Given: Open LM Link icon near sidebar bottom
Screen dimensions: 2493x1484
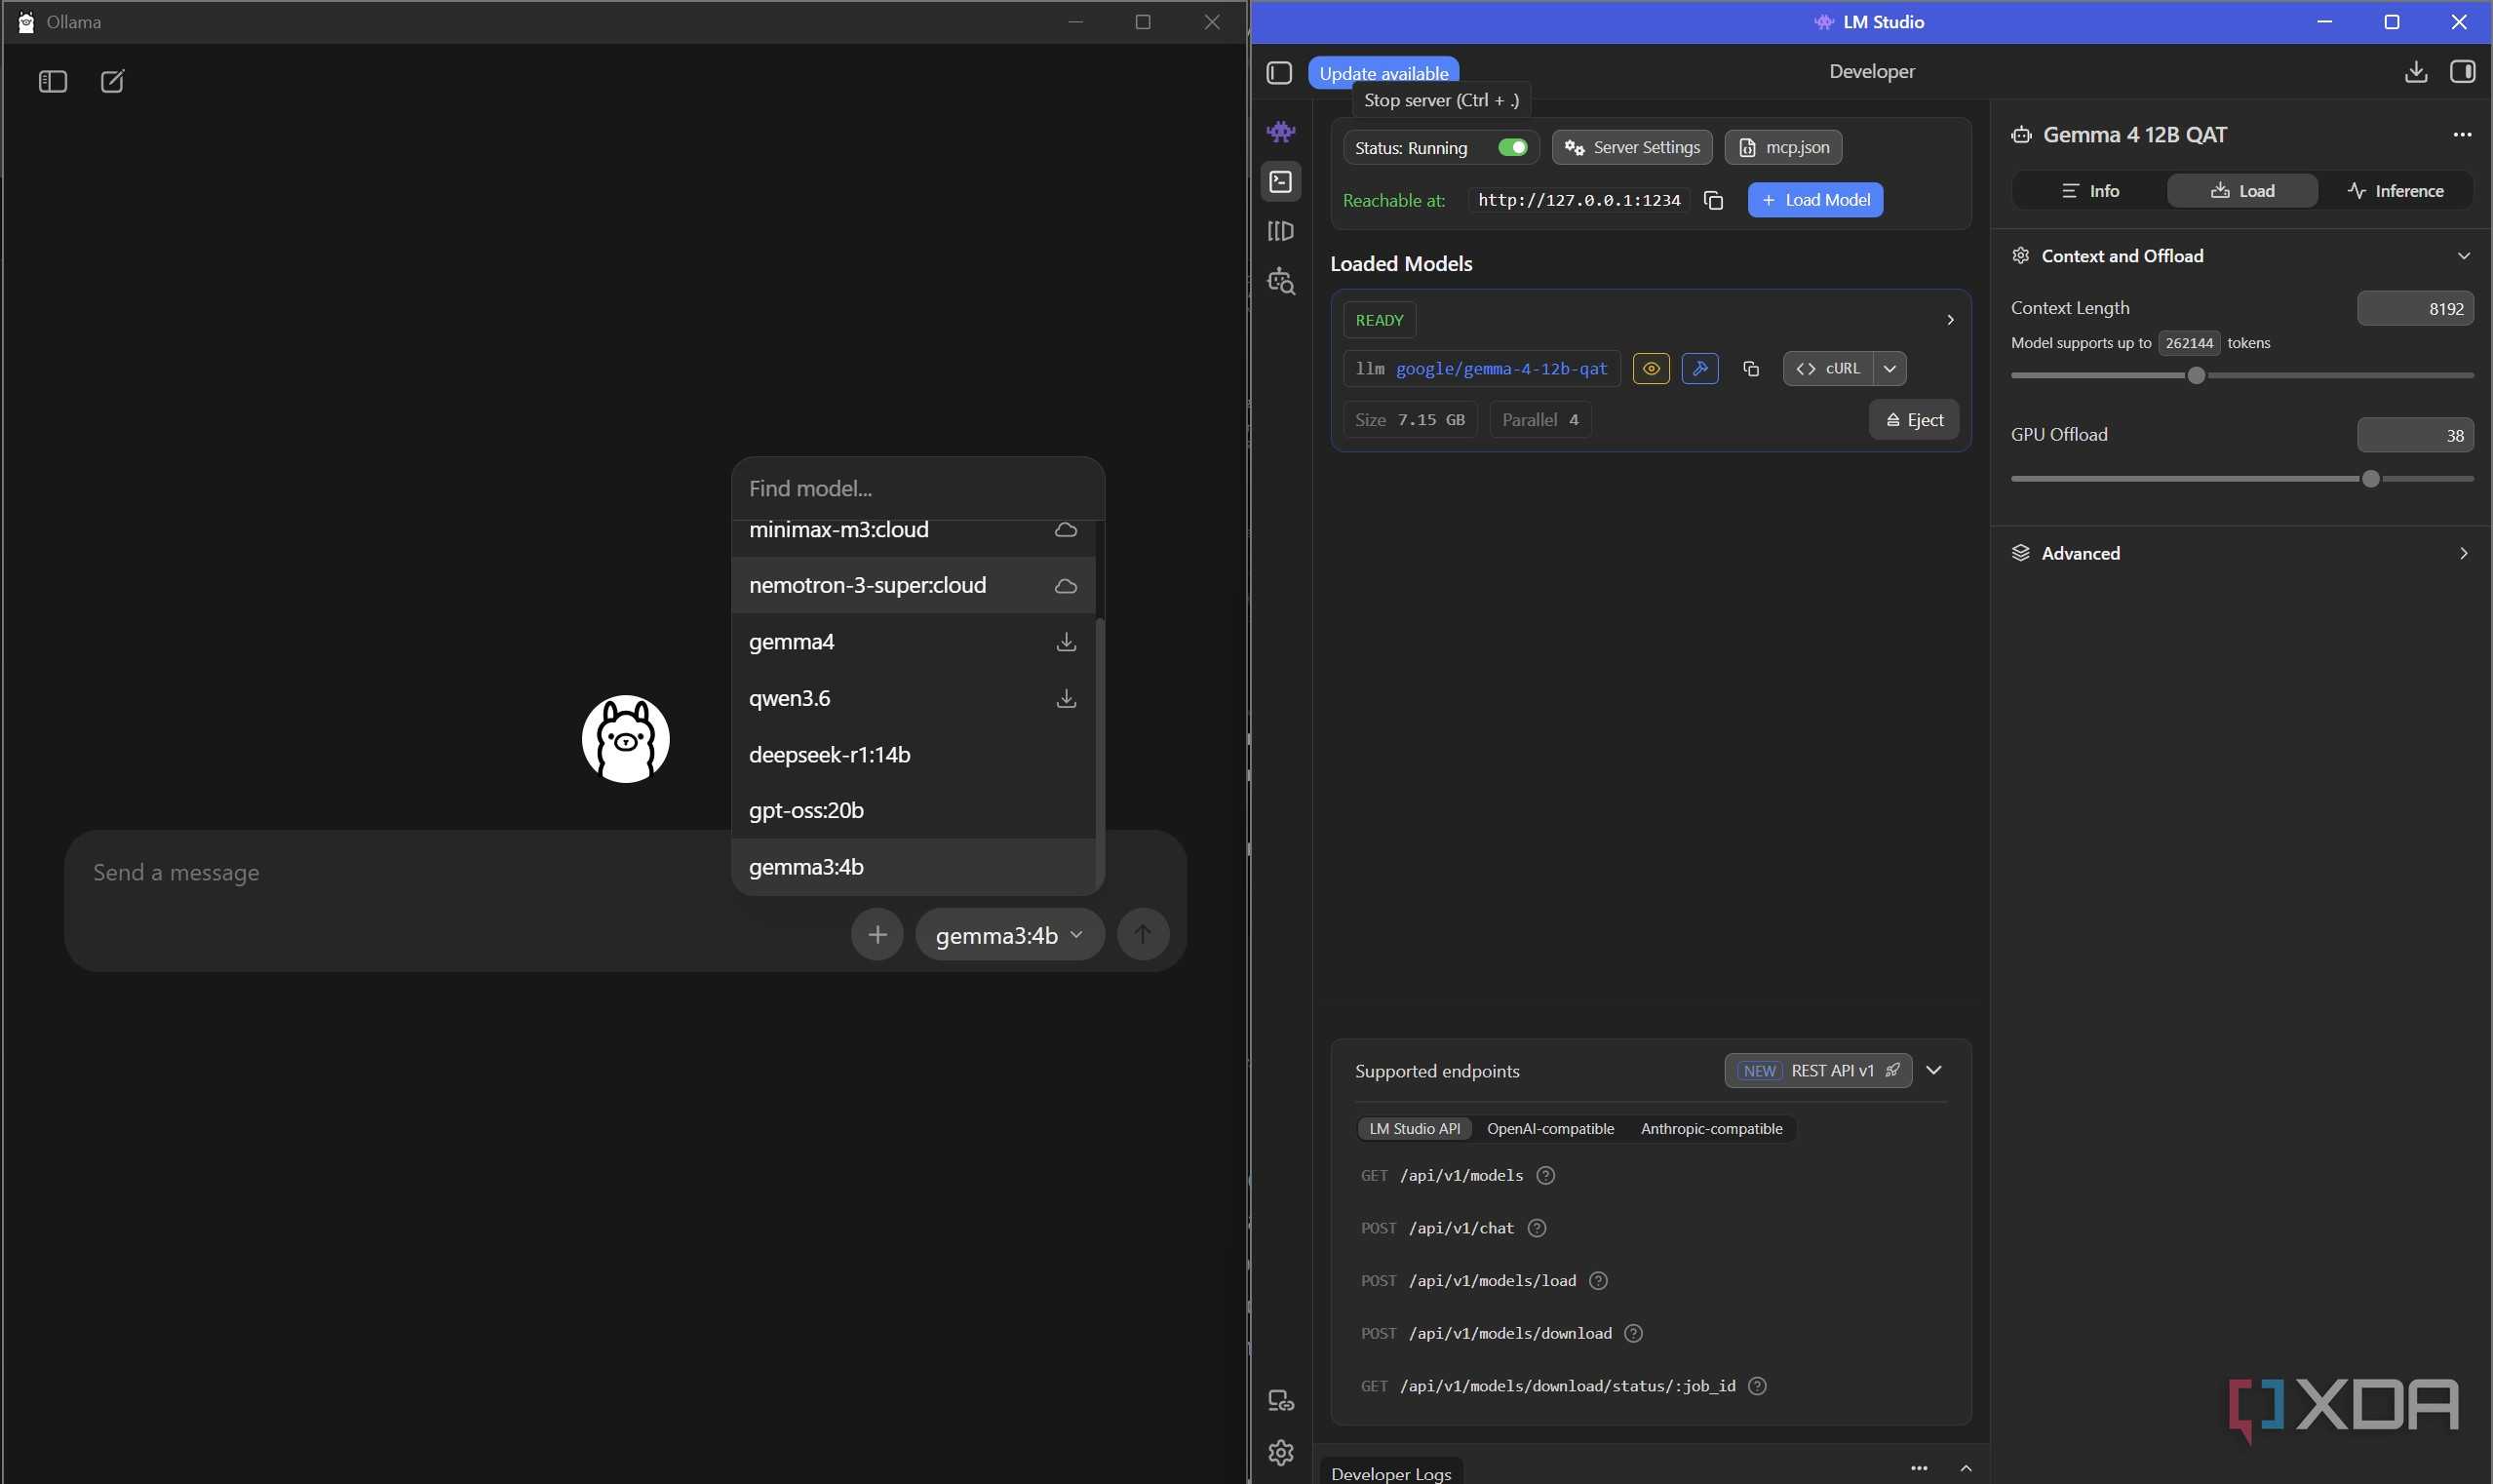Looking at the screenshot, I should tap(1281, 1401).
